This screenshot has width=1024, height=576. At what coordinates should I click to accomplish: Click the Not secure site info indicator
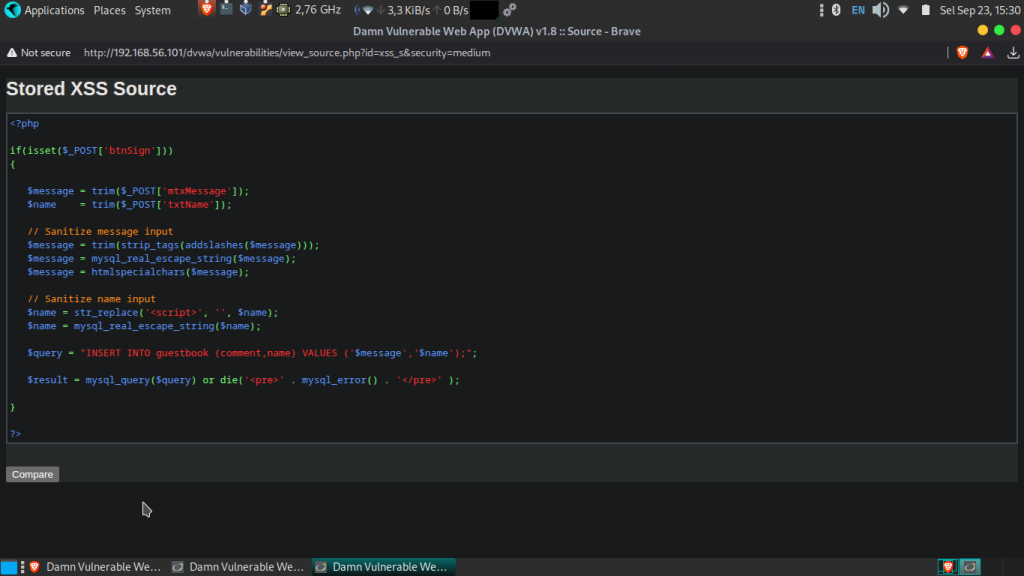pos(38,53)
